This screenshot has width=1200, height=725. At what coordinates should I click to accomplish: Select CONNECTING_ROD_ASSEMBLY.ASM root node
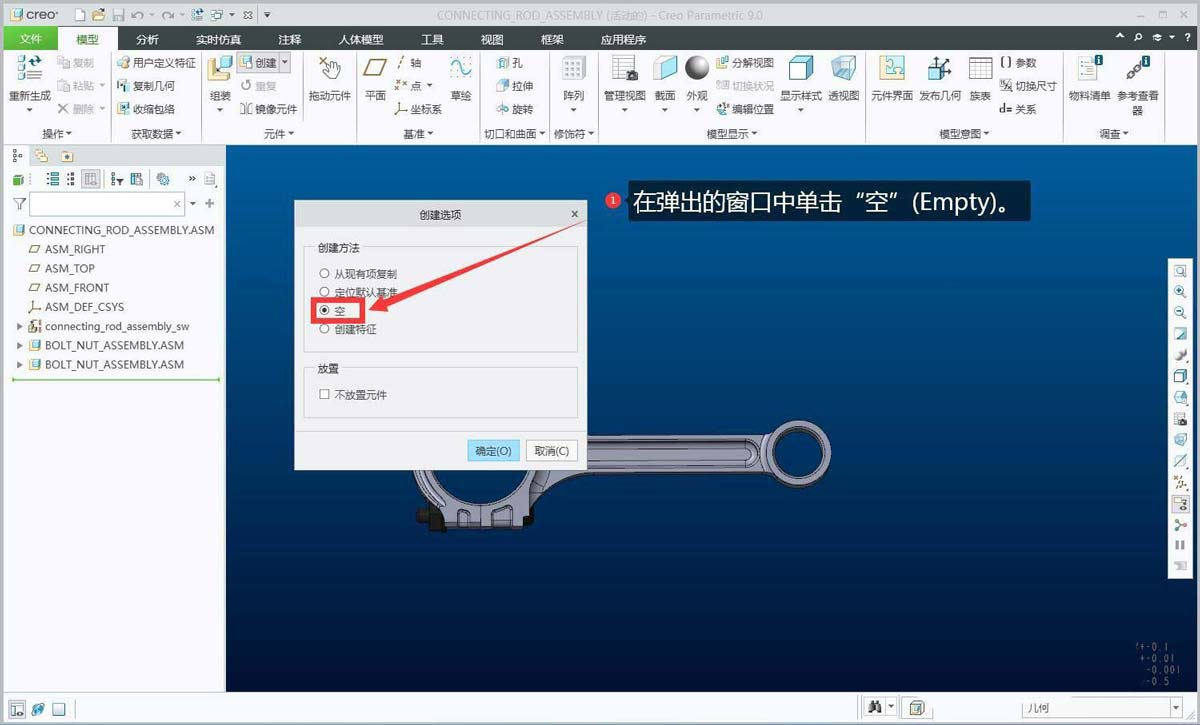[x=113, y=230]
